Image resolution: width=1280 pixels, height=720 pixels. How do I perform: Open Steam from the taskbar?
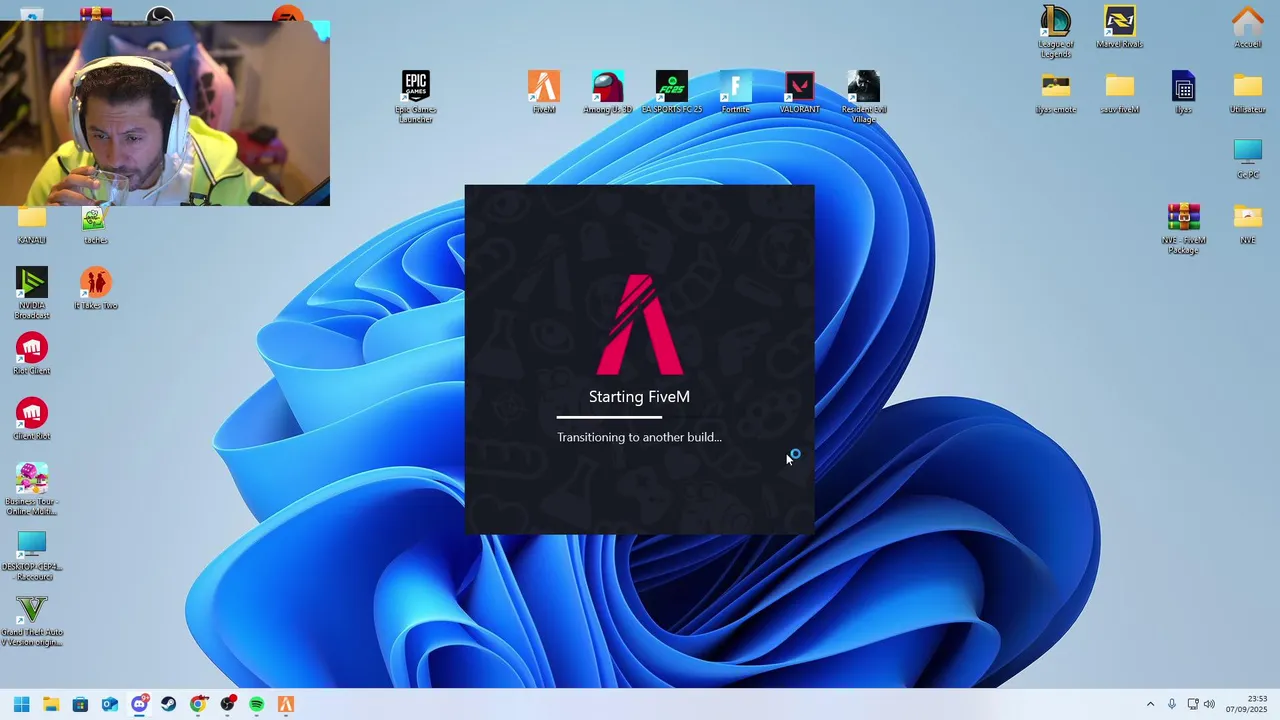click(169, 704)
